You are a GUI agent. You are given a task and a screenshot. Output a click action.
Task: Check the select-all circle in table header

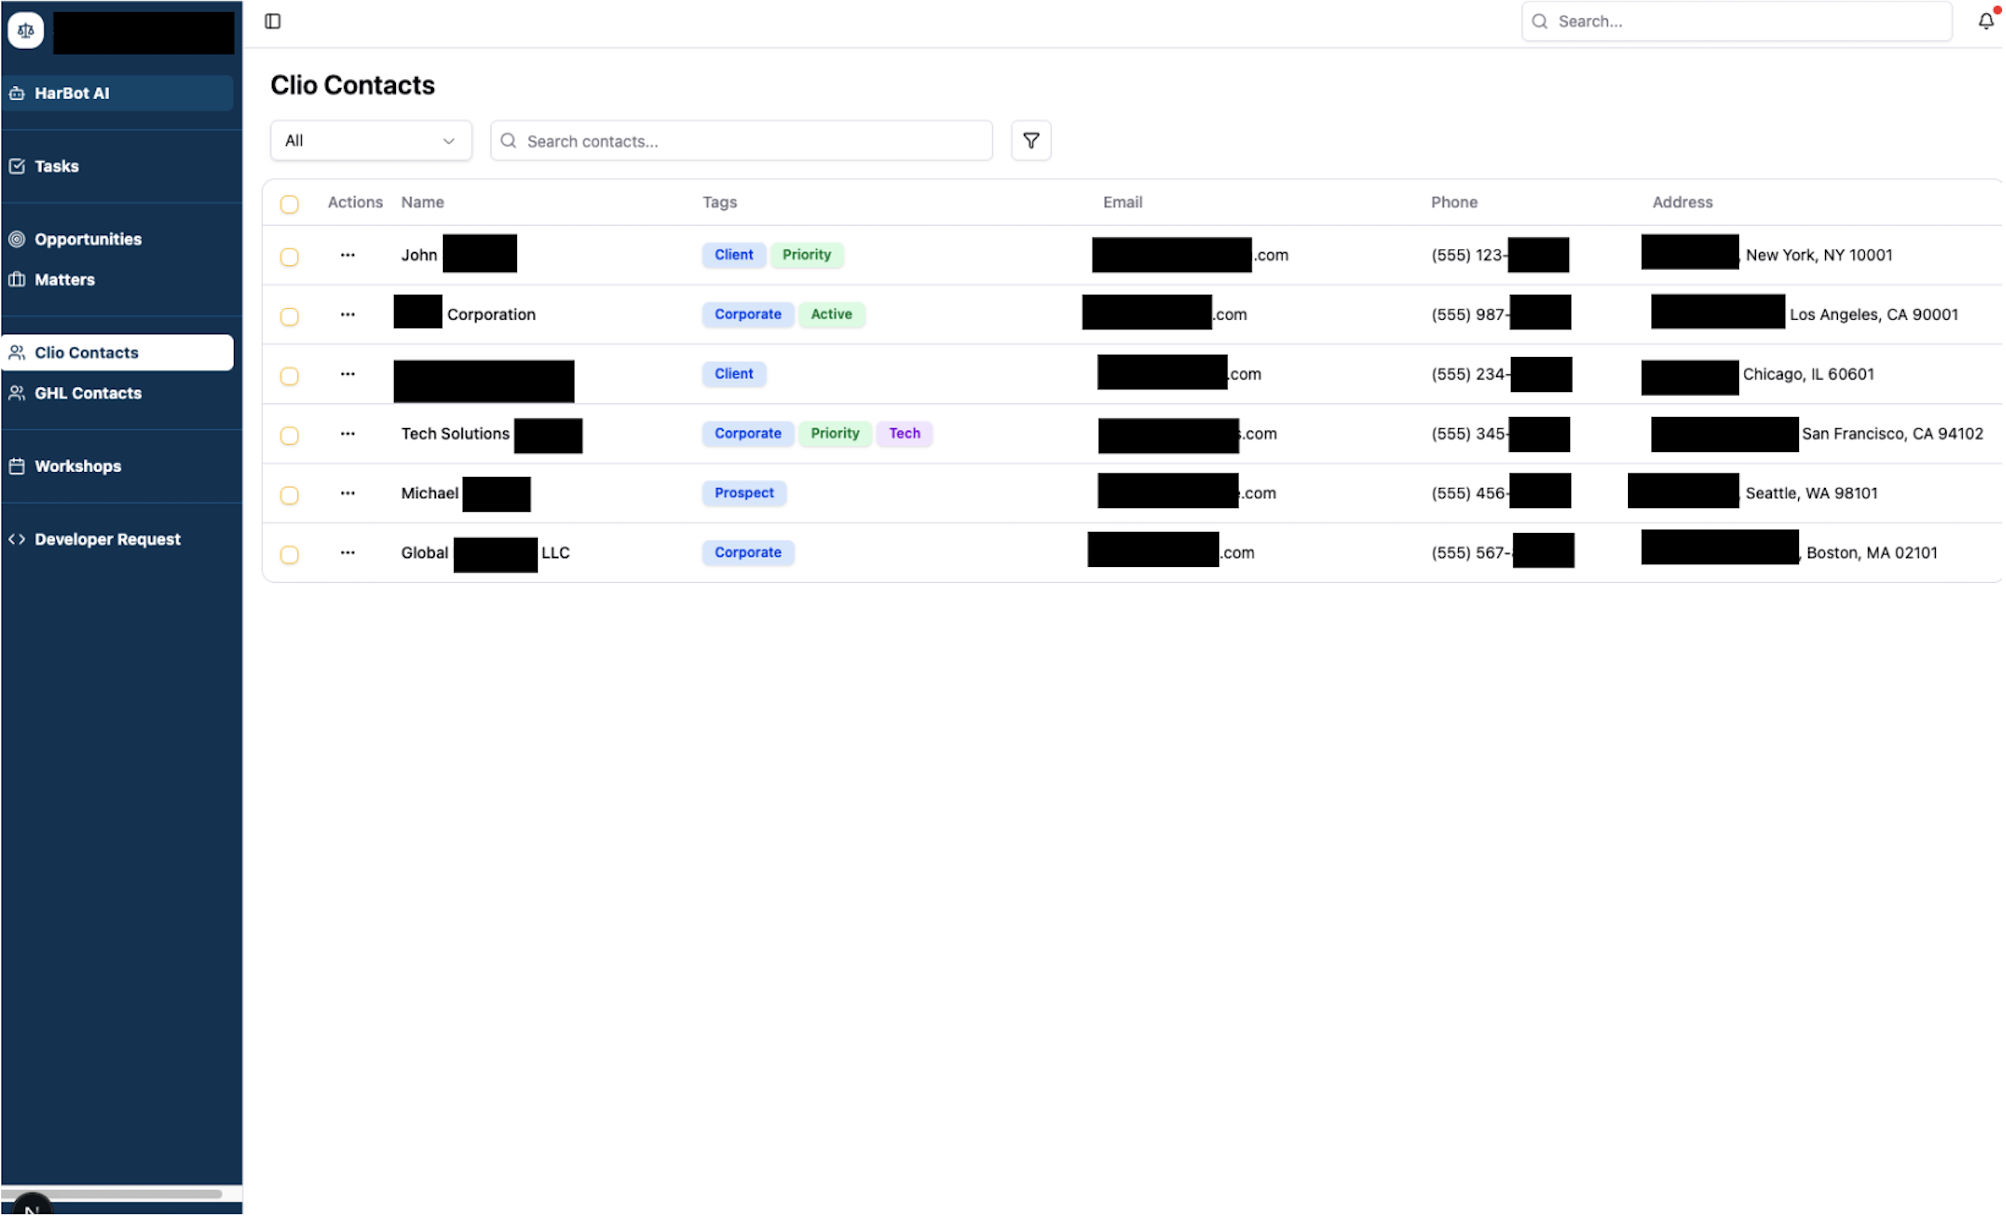(289, 204)
